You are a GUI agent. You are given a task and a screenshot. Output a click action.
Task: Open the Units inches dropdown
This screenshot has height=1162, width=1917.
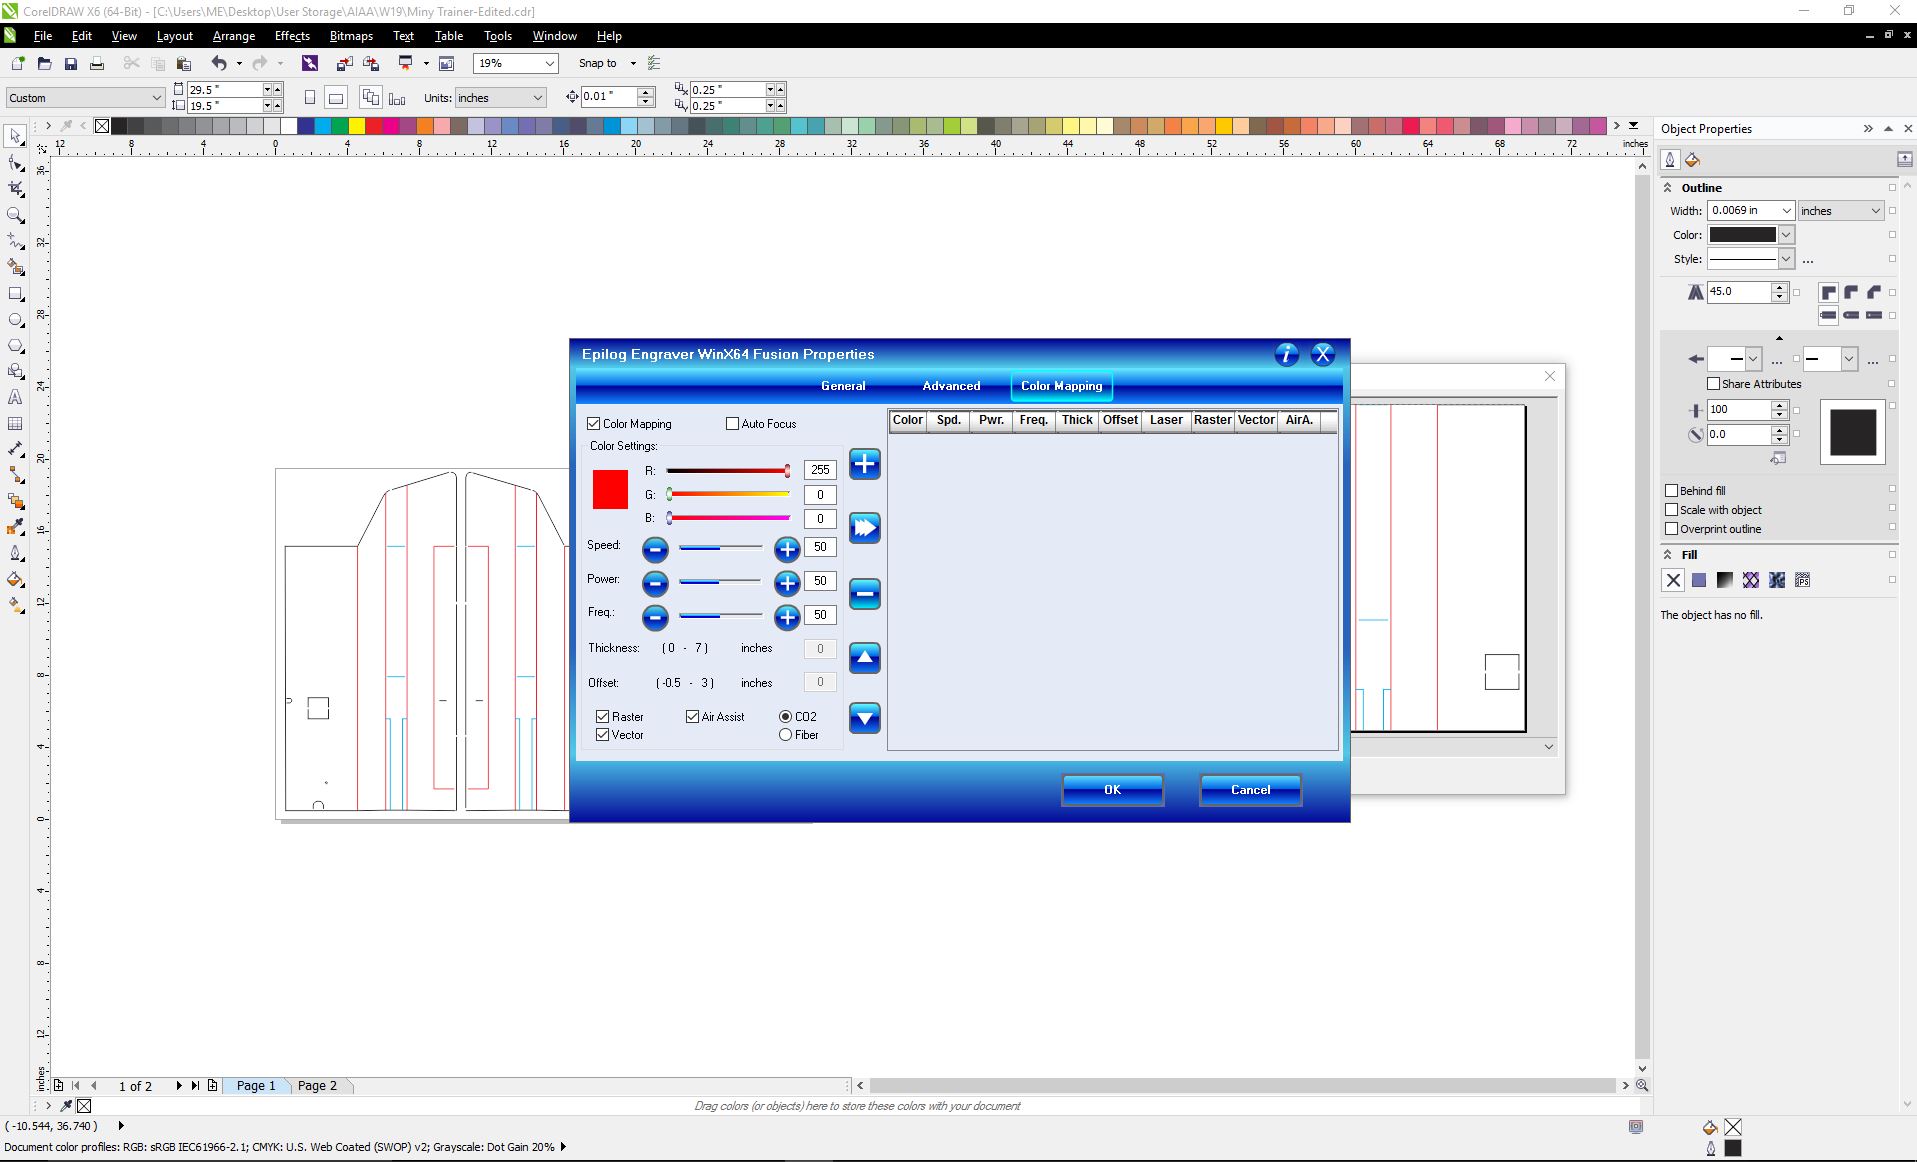point(537,98)
